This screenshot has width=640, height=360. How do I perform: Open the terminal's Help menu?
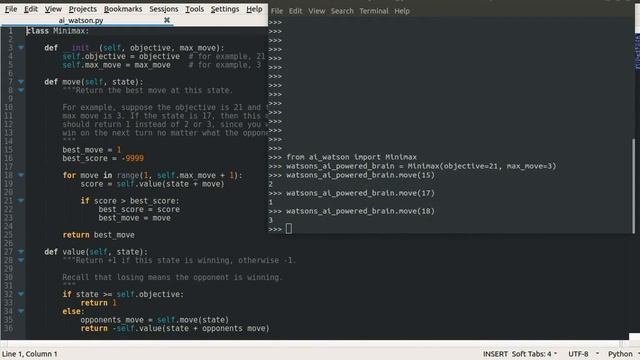(x=402, y=11)
